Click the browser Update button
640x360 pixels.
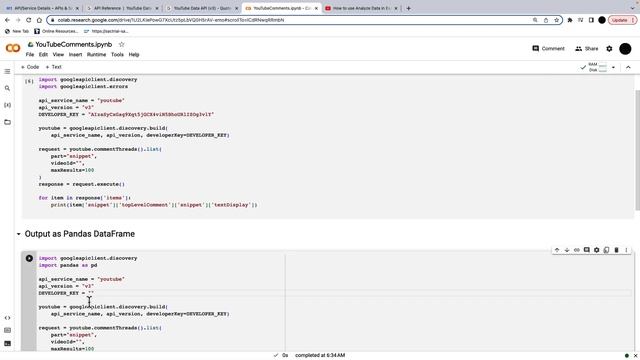coord(622,20)
